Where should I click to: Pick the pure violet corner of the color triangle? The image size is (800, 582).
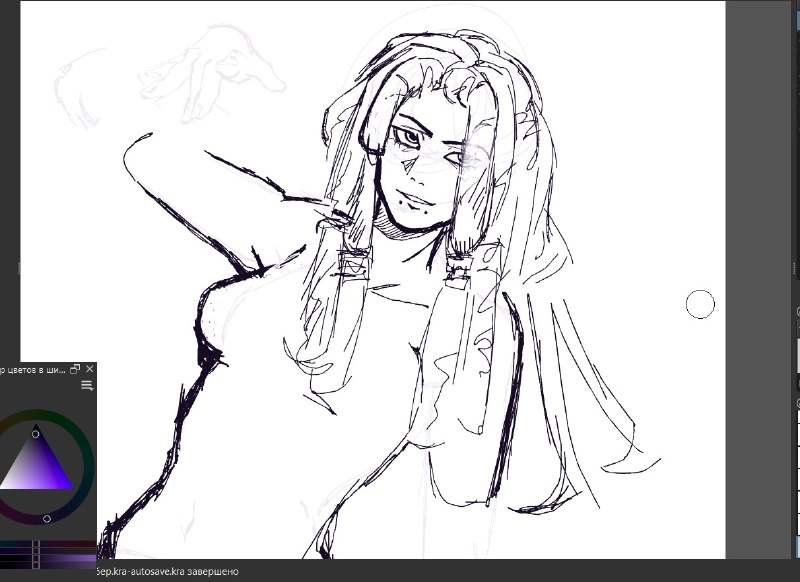(70, 487)
